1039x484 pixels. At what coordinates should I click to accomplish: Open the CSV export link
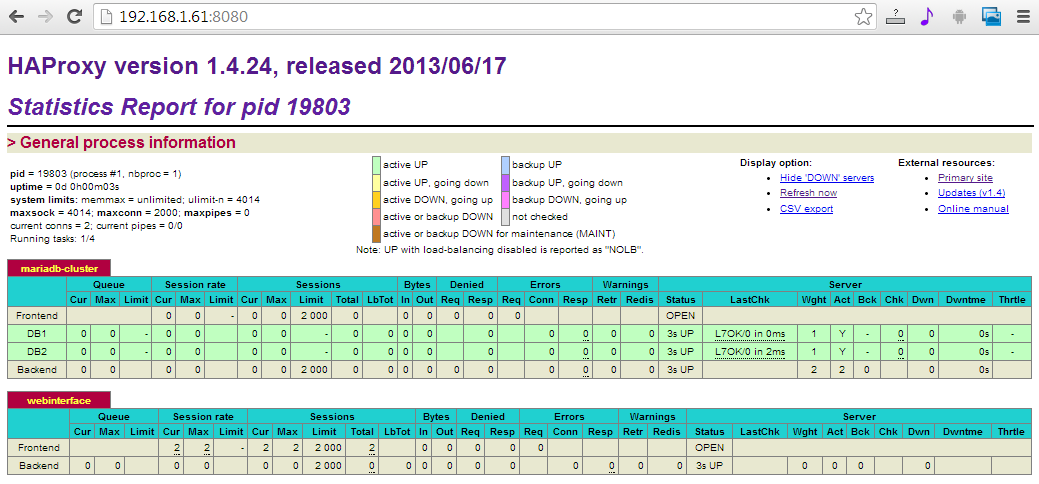pyautogui.click(x=806, y=209)
